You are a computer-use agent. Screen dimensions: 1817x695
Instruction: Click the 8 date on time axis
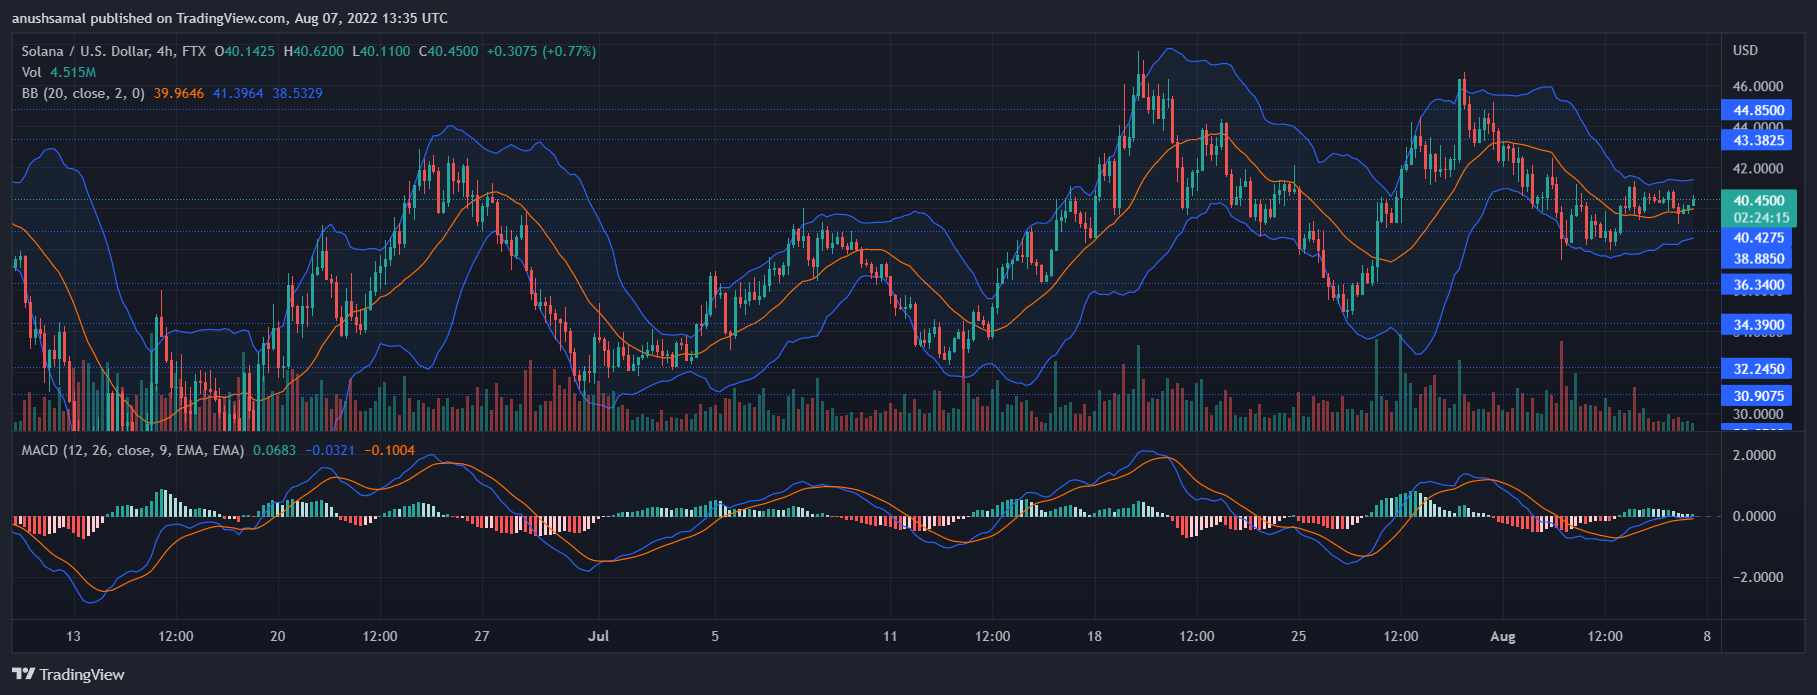tap(1707, 636)
